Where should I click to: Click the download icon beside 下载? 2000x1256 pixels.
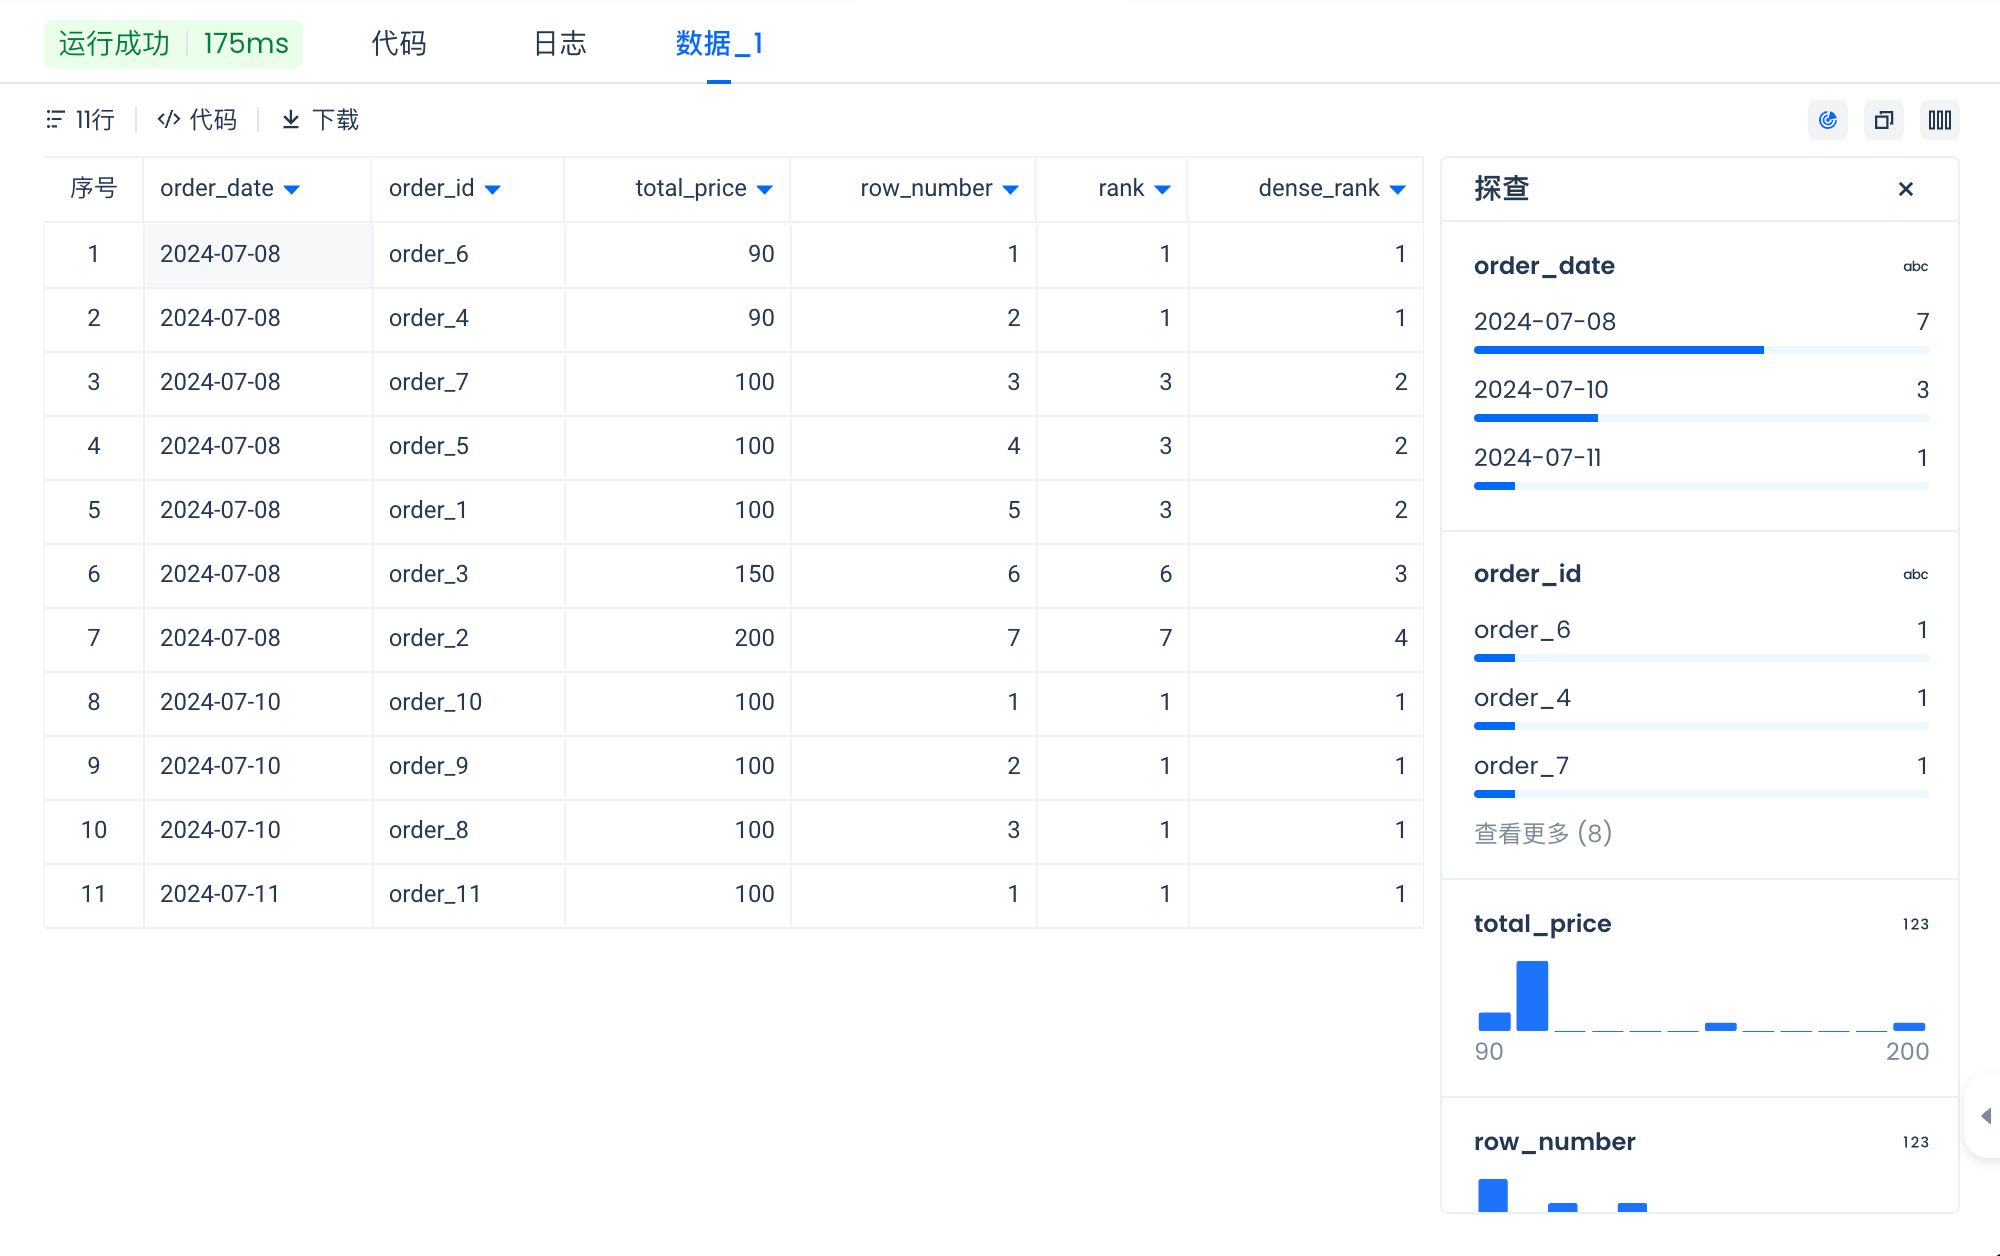pos(290,120)
